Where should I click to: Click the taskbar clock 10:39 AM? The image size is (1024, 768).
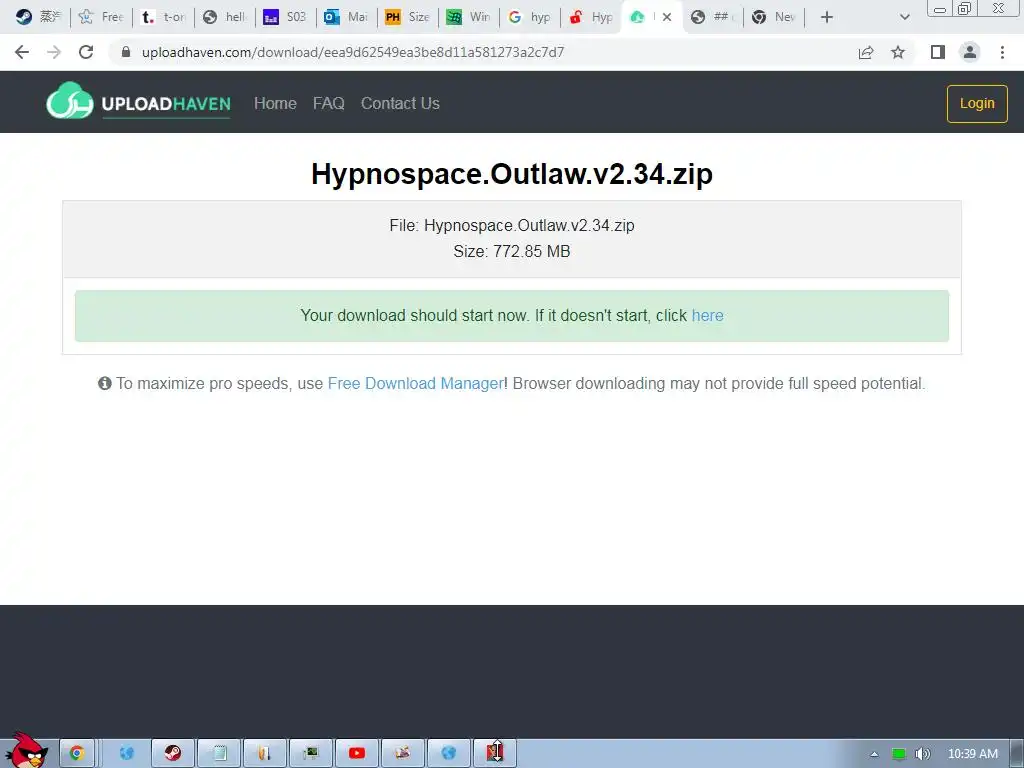[x=972, y=754]
